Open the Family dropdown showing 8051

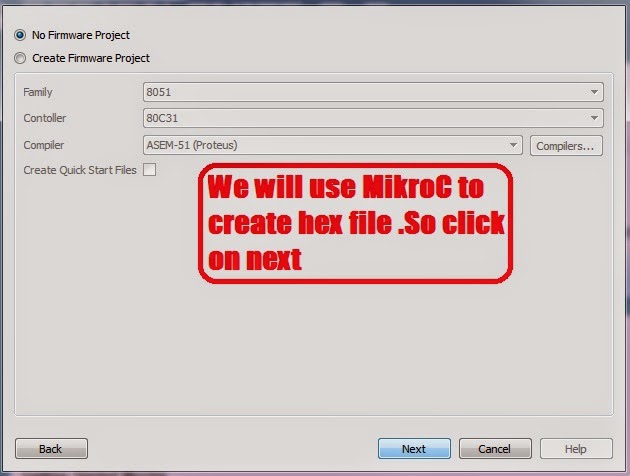click(373, 92)
